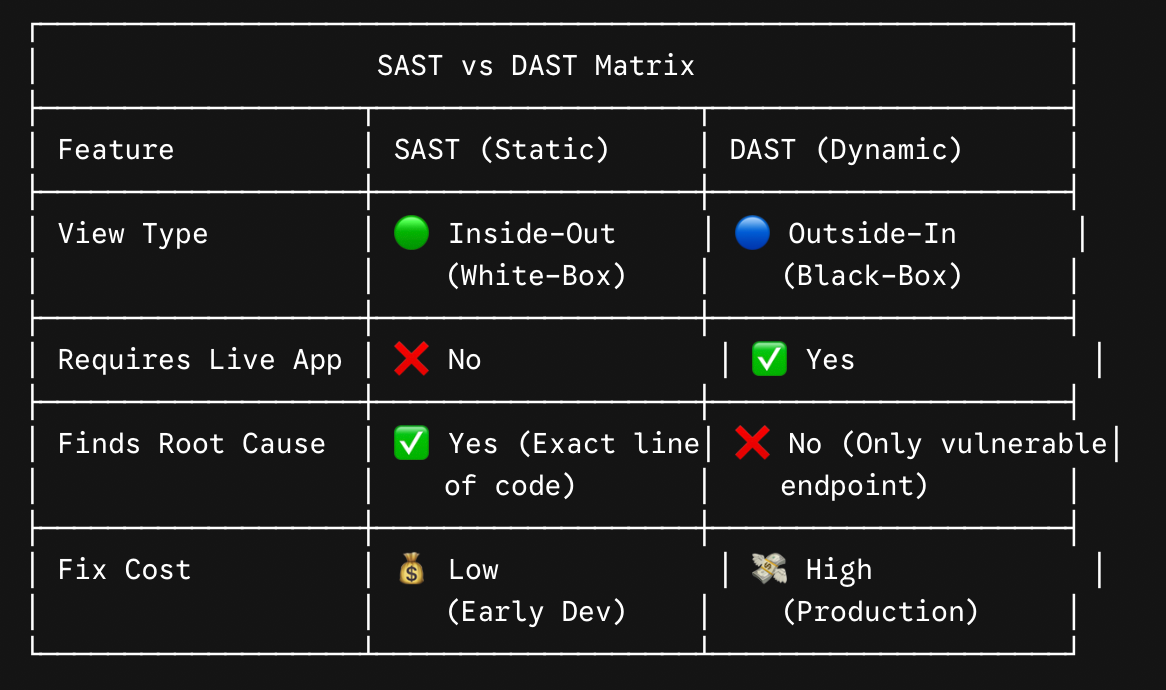Click the red X next to No
This screenshot has height=690, width=1166.
point(411,359)
